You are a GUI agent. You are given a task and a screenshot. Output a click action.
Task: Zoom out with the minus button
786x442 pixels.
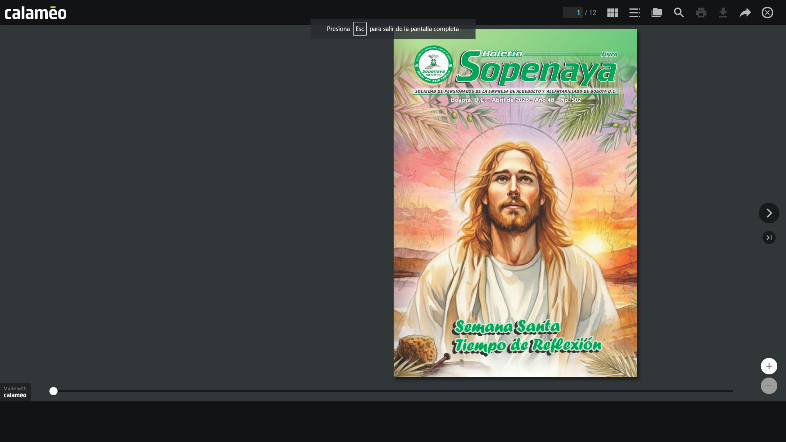(768, 385)
